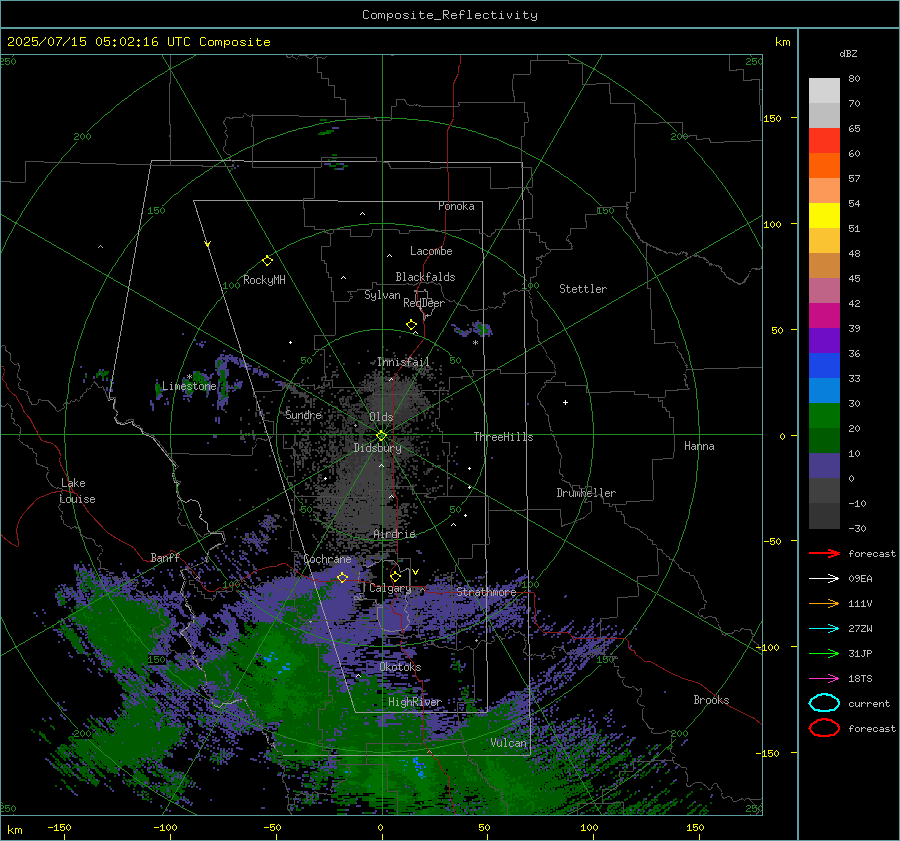The image size is (900, 841).
Task: Click the Vulcan town label
Action: point(509,743)
